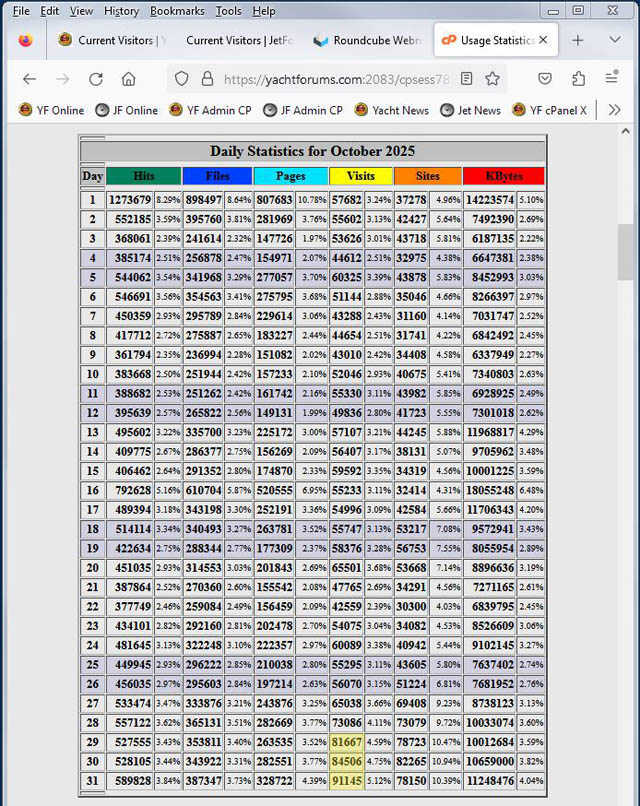Switch to the Roundcube Webmail tab
Image resolution: width=640 pixels, height=806 pixels.
pos(365,41)
